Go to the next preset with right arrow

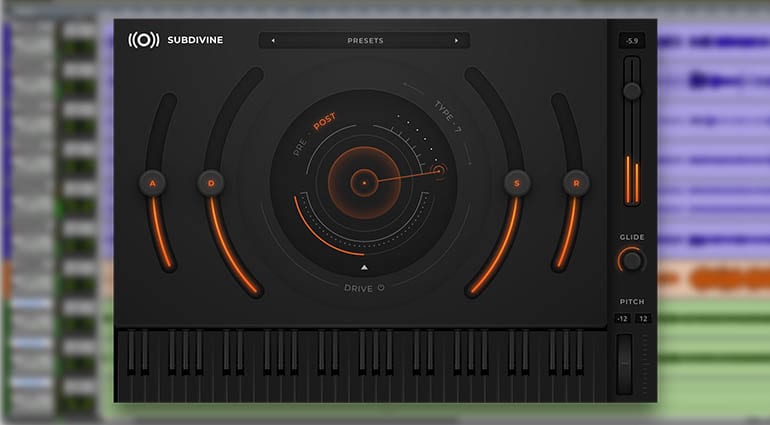pos(456,41)
